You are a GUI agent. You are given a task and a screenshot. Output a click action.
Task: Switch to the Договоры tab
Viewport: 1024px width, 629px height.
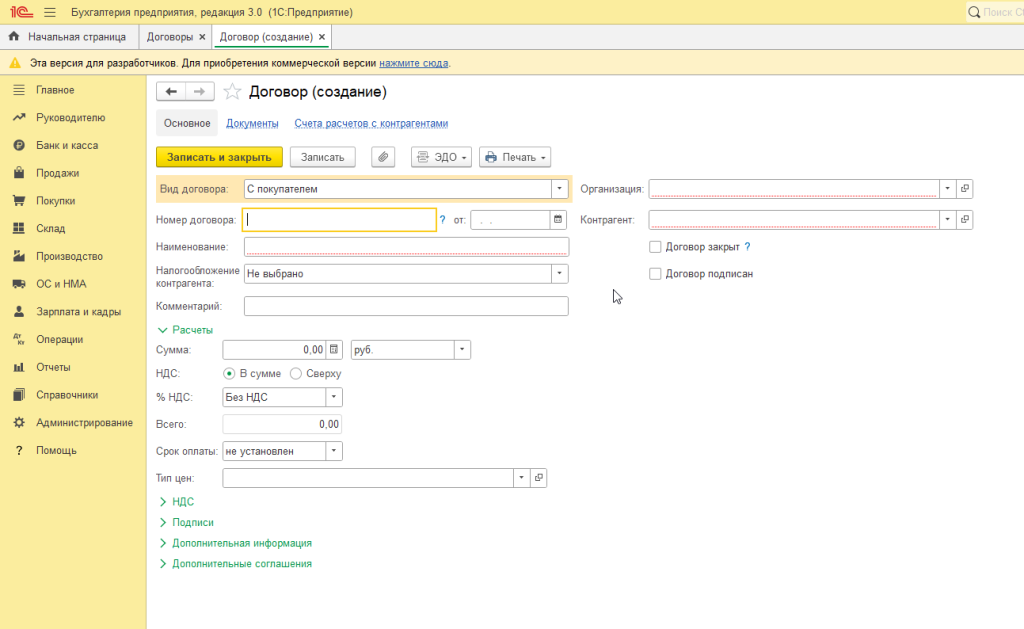click(169, 36)
